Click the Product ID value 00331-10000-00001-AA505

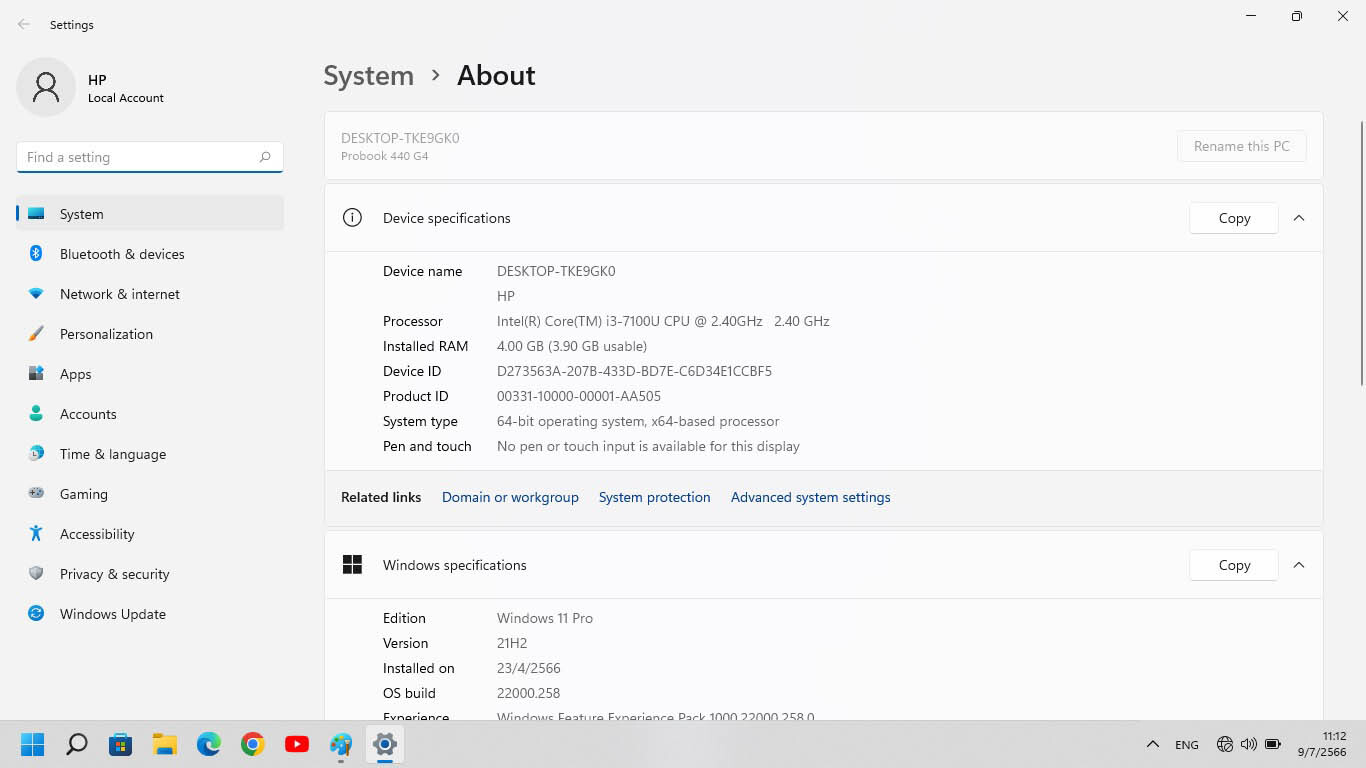tap(579, 396)
